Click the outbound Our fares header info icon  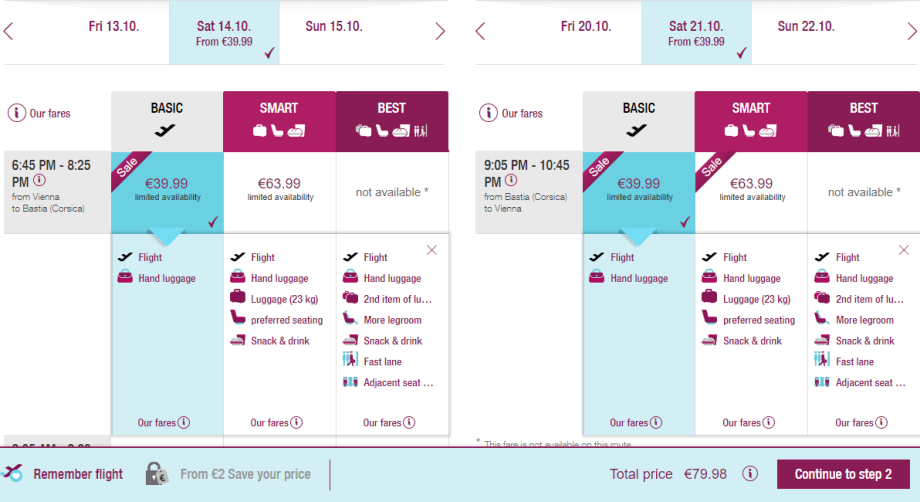click(16, 113)
